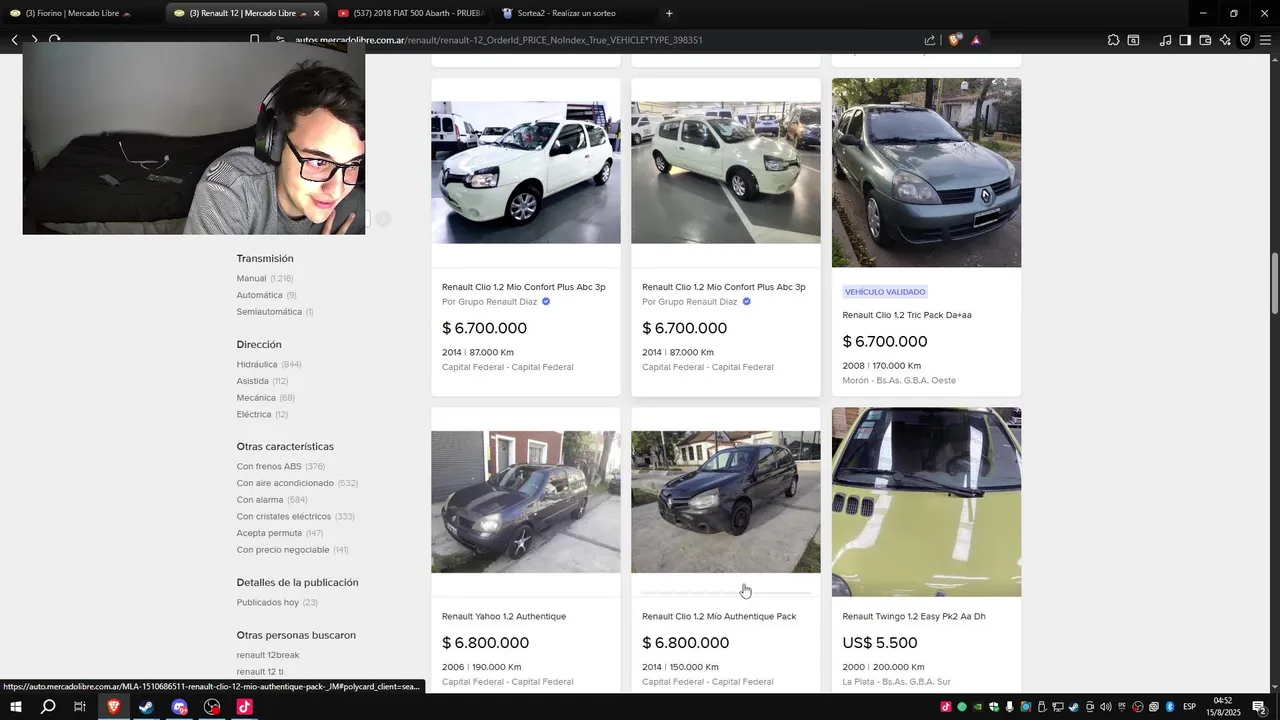The width and height of the screenshot is (1280, 720).
Task: Click the ESP input language indicator
Action: point(1189,707)
